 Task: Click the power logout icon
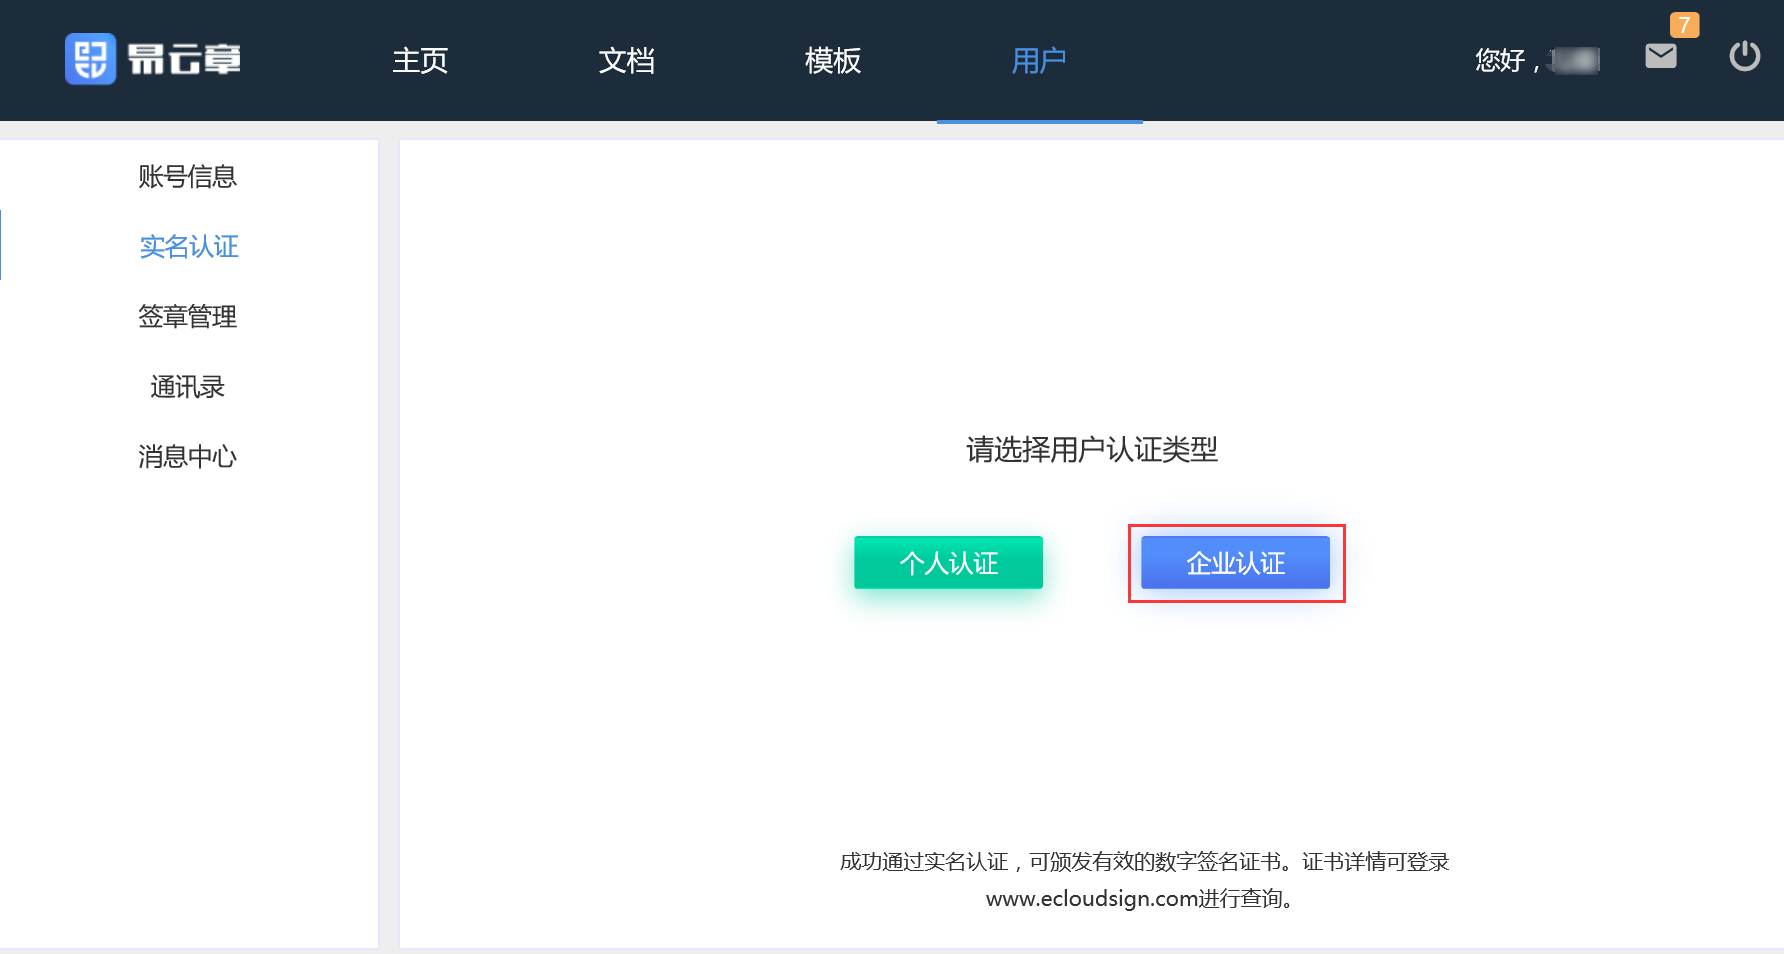coord(1744,56)
